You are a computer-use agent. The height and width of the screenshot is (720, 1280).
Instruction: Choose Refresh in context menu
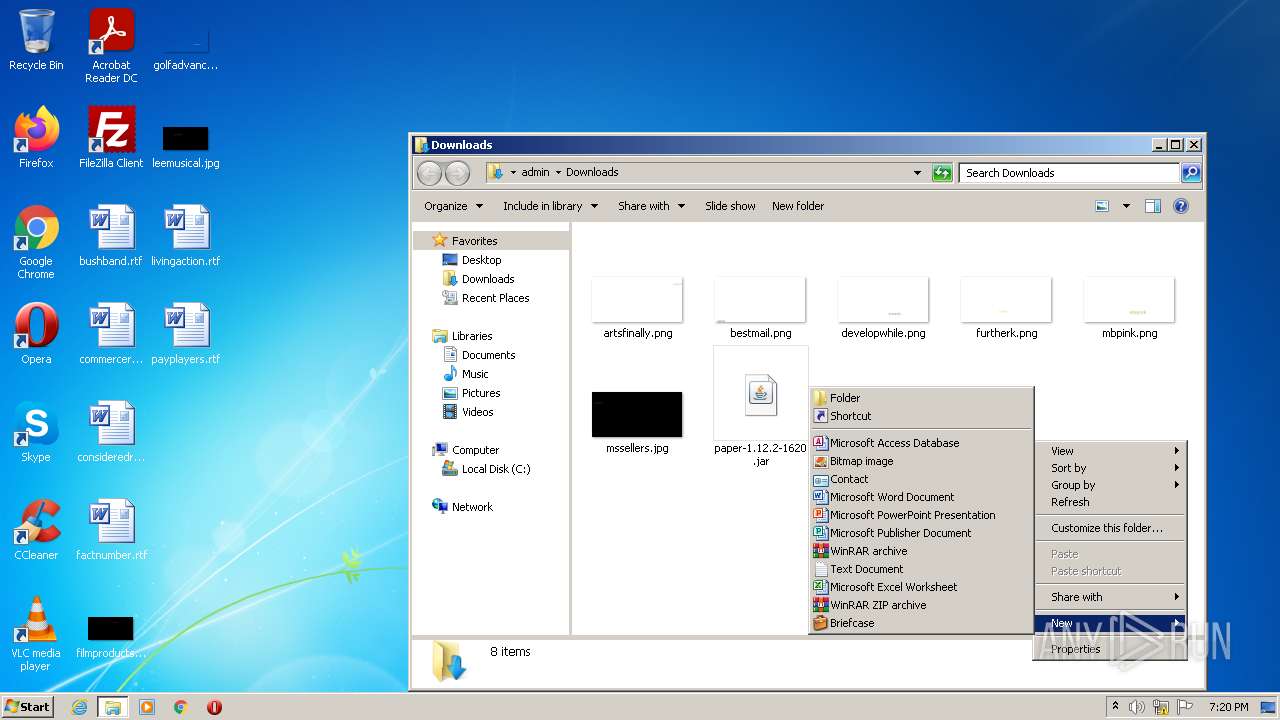coord(1110,502)
